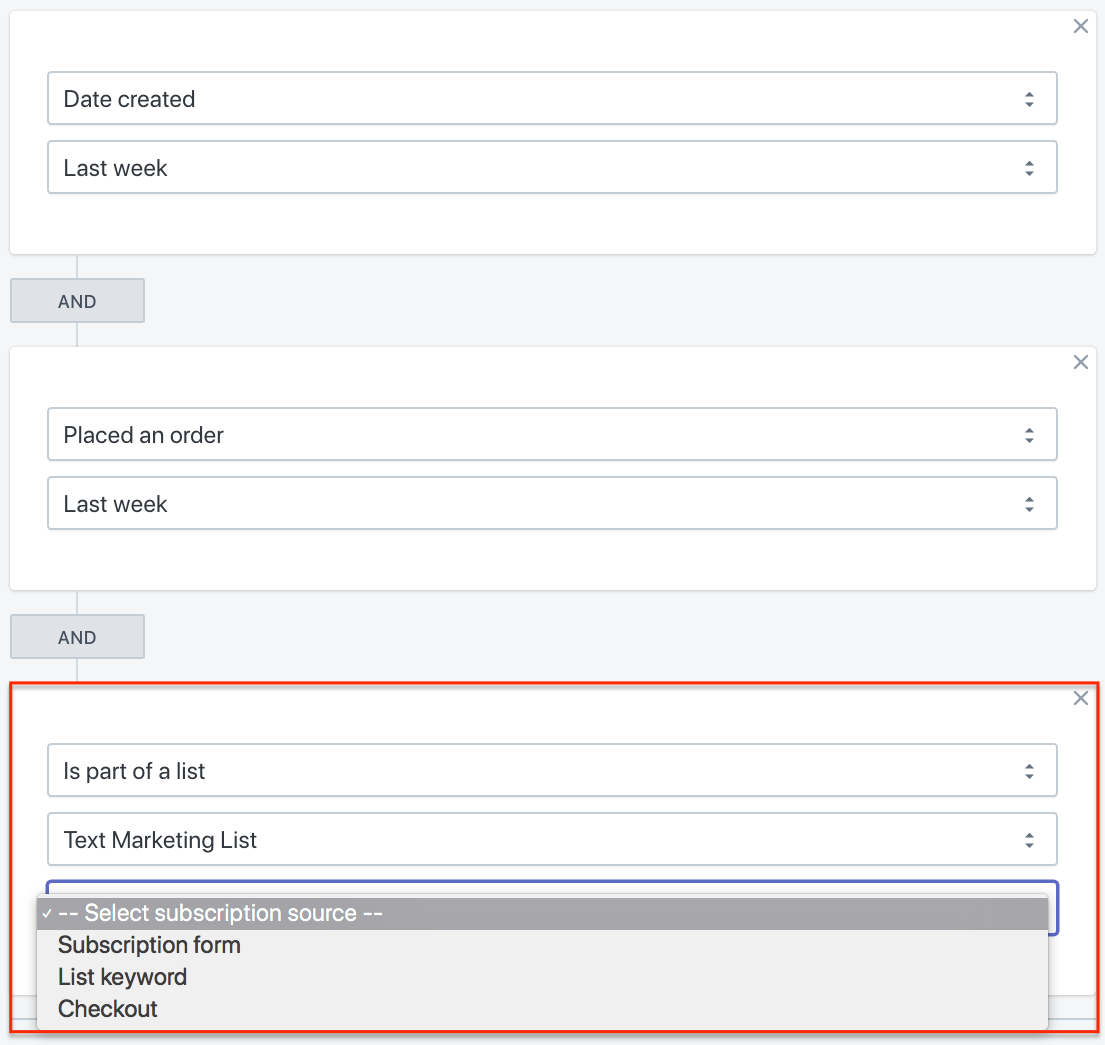Click the up-down arrows on Placed an order selector

(1029, 435)
